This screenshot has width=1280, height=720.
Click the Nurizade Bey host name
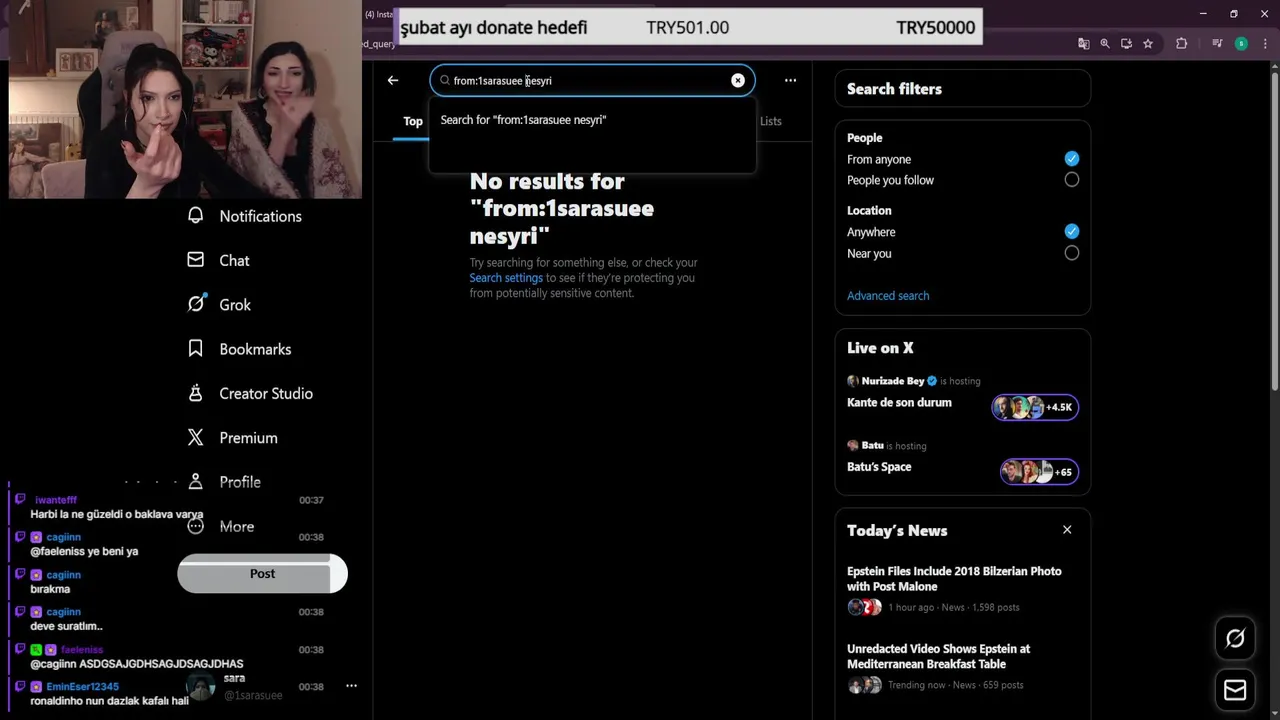tap(893, 381)
